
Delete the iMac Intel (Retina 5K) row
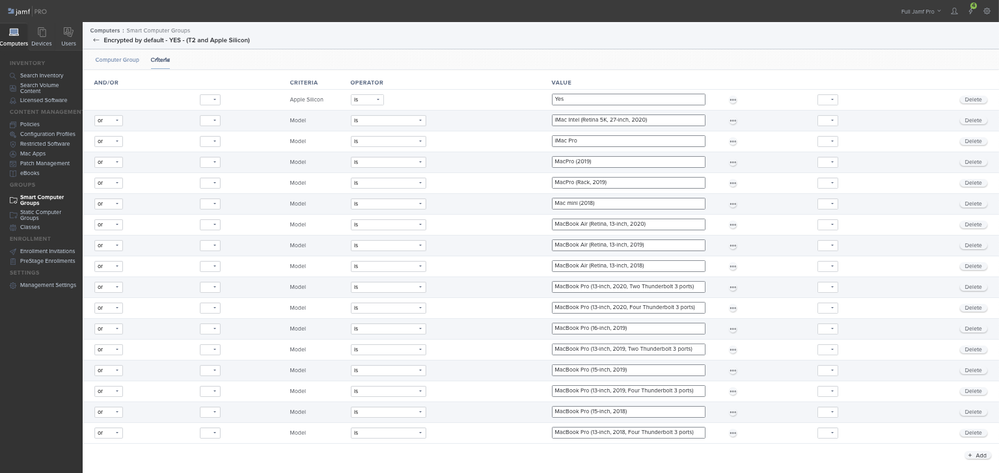973,120
